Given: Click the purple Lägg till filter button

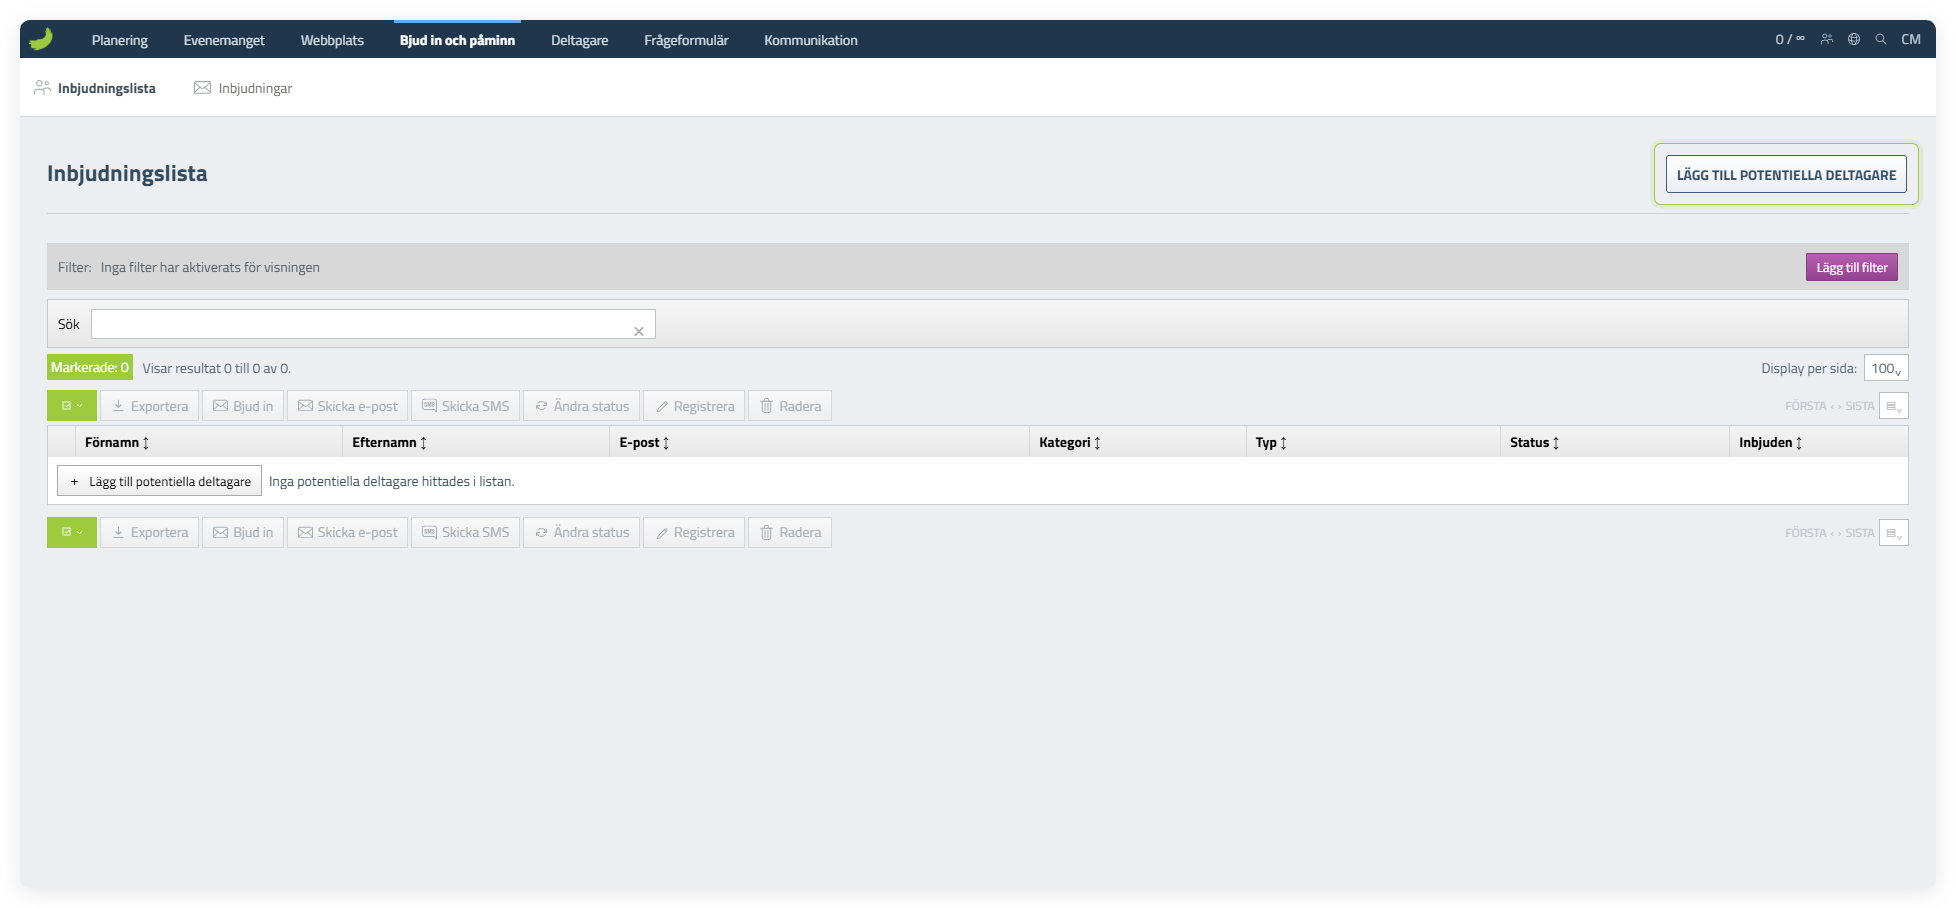Looking at the screenshot, I should click(x=1852, y=267).
